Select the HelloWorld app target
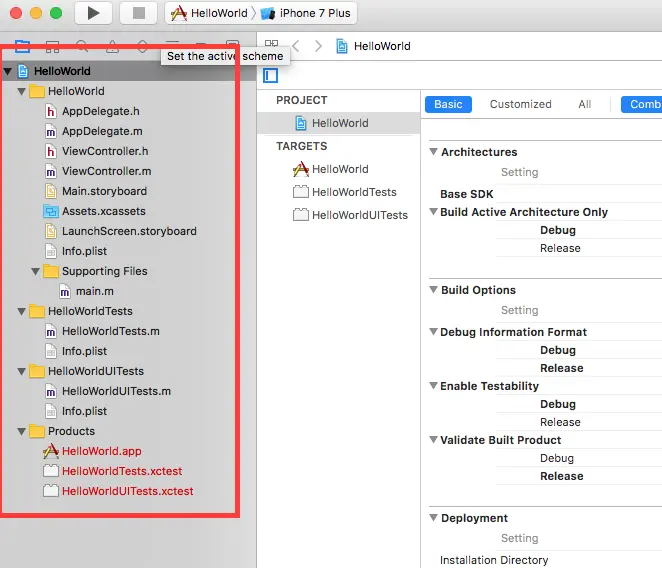Image resolution: width=662 pixels, height=568 pixels. point(331,169)
